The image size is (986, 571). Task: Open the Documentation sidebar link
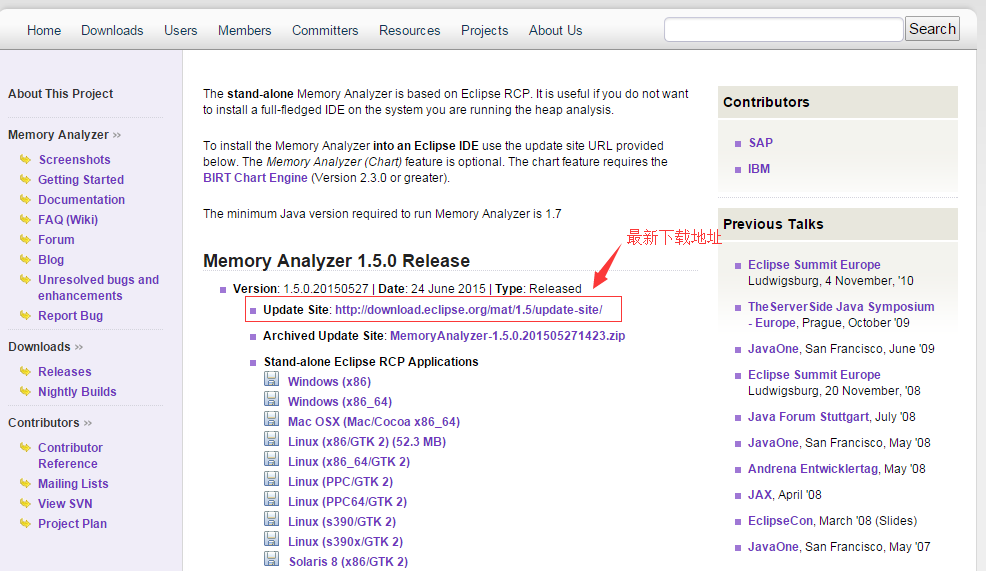81,199
